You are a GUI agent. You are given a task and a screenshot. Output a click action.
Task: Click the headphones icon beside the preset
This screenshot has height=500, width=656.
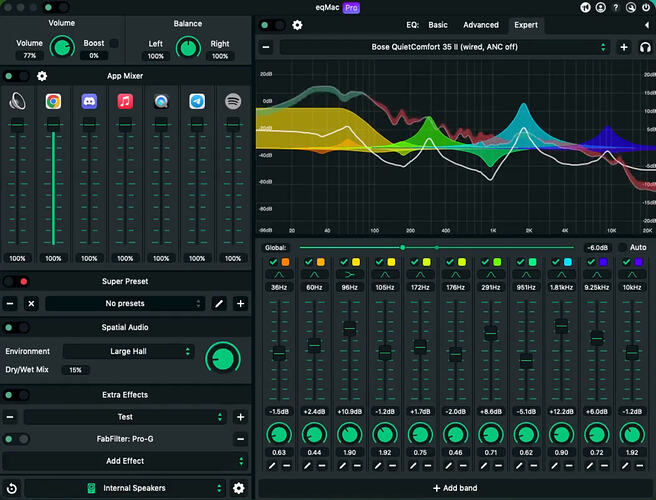(645, 47)
